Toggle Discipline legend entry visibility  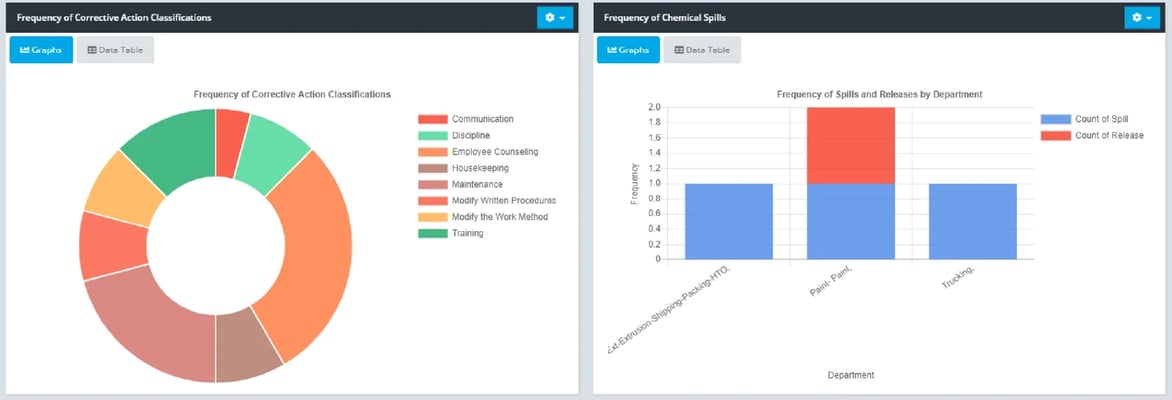coord(470,135)
